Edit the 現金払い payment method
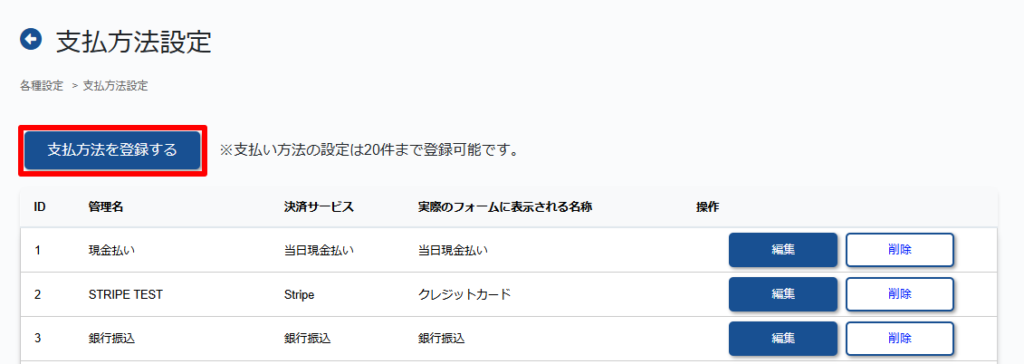This screenshot has width=1024, height=364. pos(783,250)
